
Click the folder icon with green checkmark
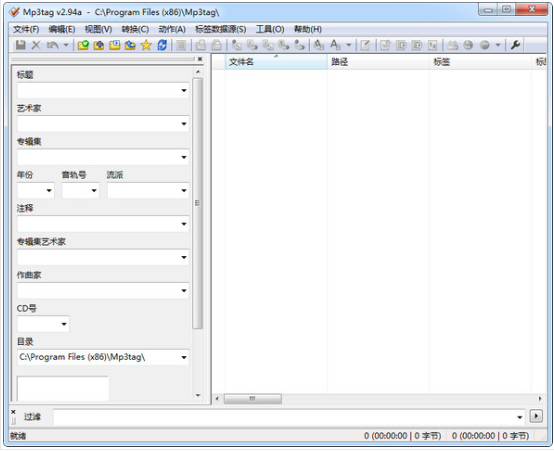point(83,45)
